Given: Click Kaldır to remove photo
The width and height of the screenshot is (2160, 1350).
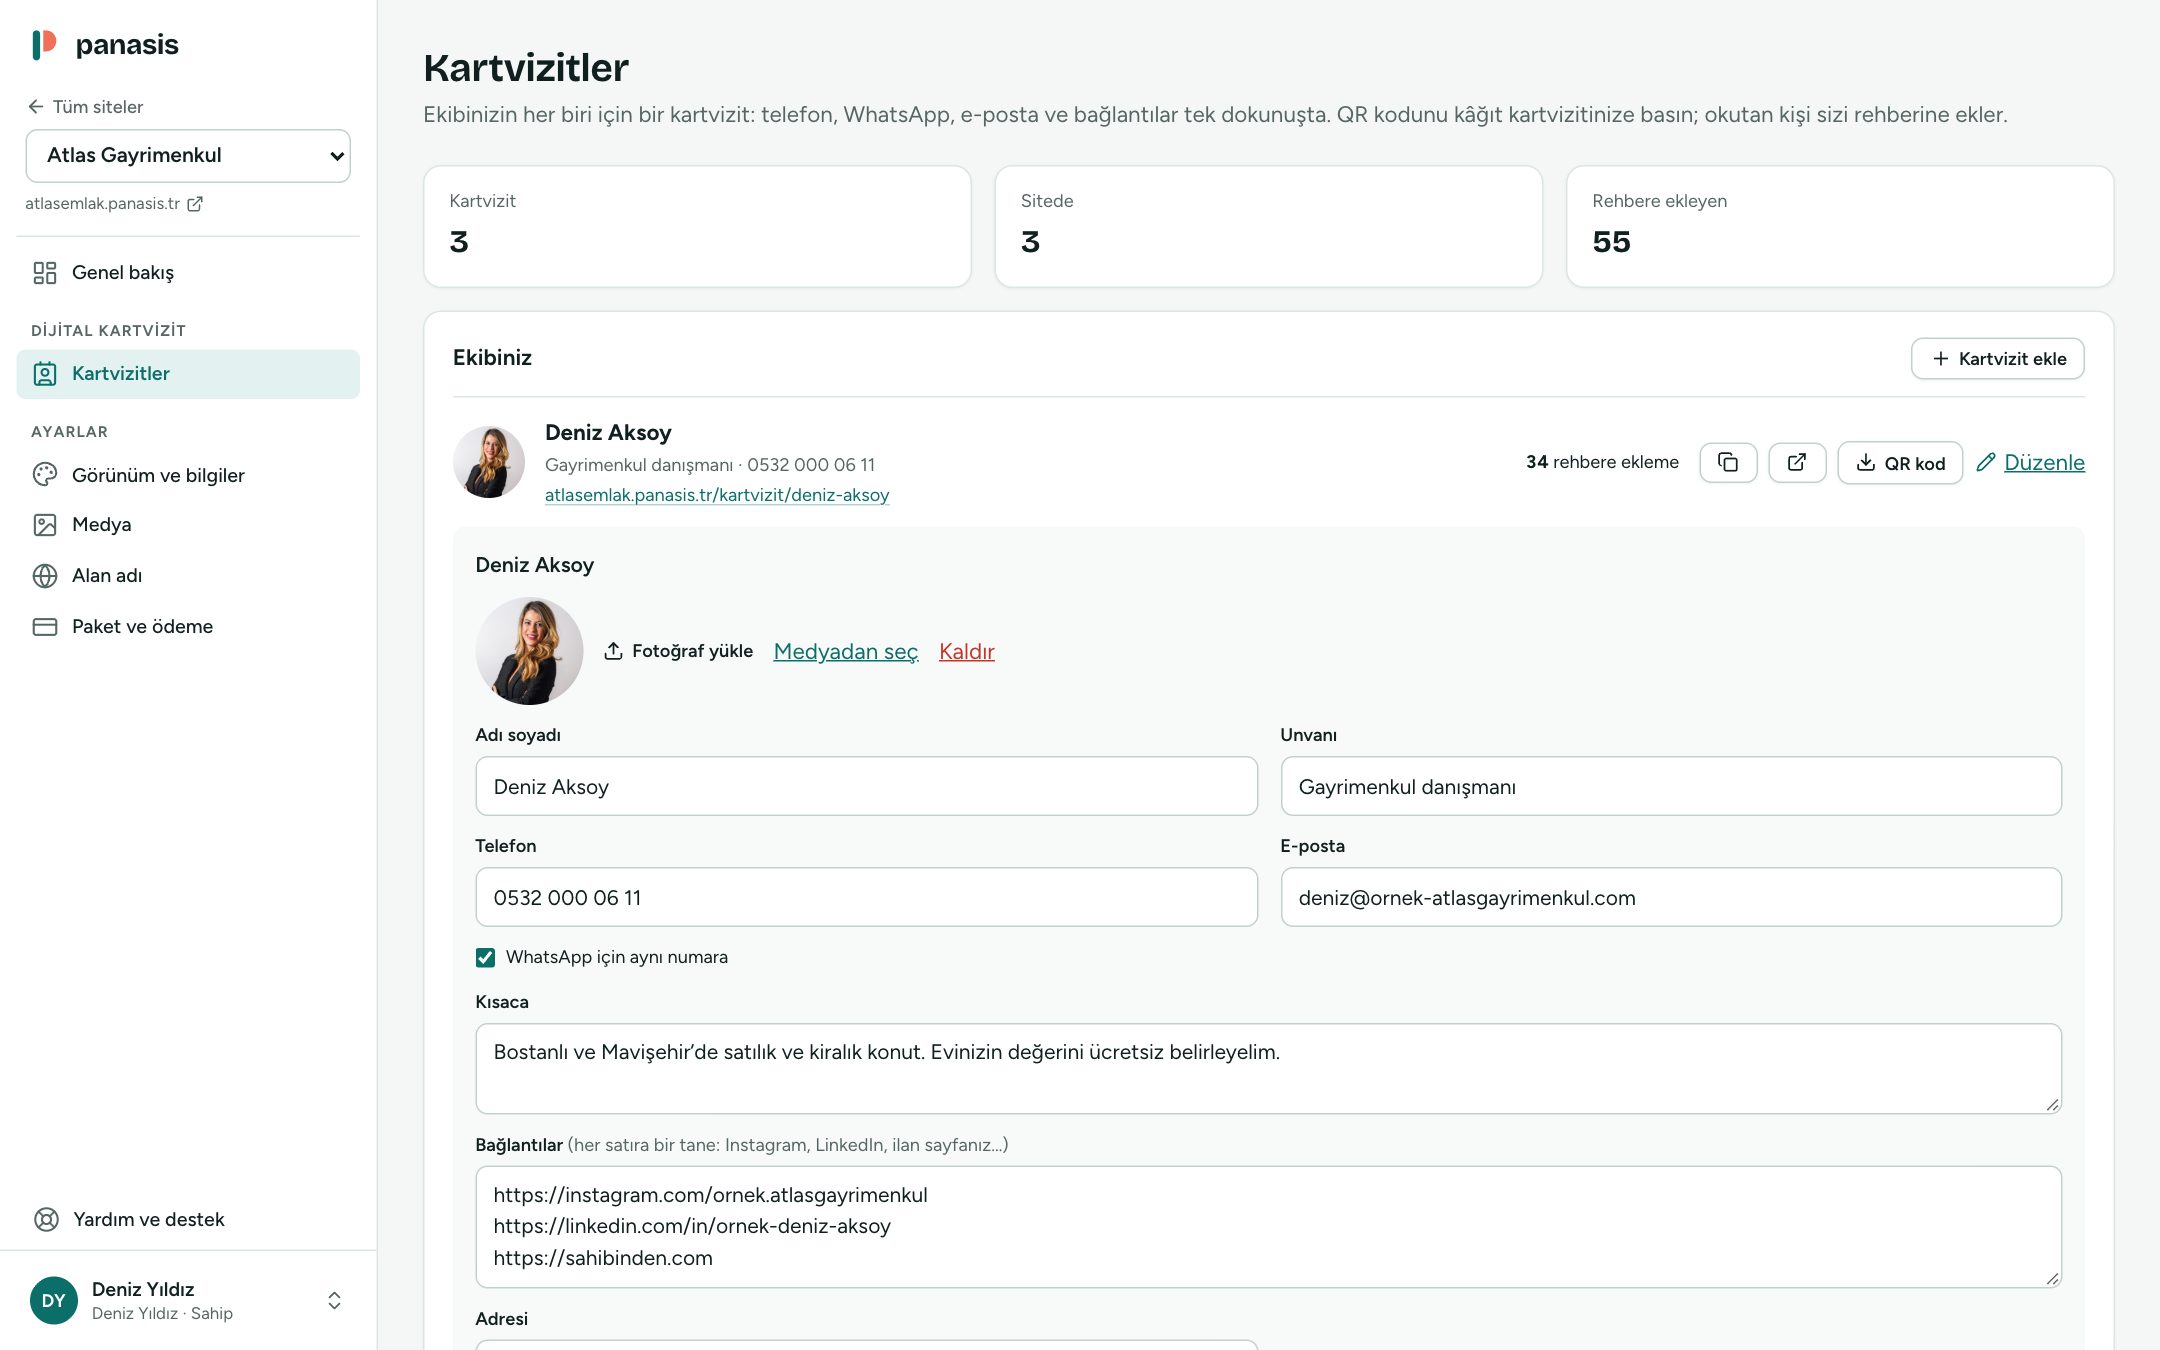Looking at the screenshot, I should pyautogui.click(x=966, y=652).
